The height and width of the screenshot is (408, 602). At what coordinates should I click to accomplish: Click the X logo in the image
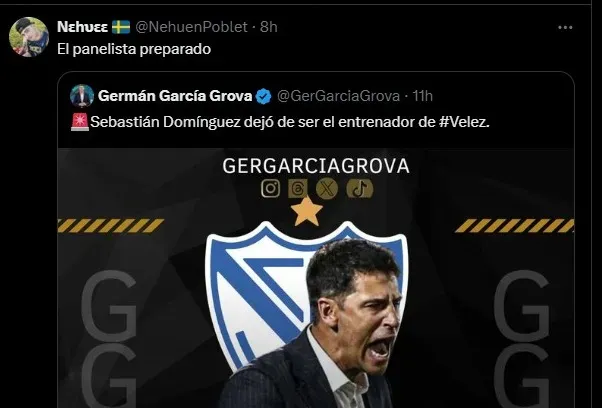[x=326, y=188]
